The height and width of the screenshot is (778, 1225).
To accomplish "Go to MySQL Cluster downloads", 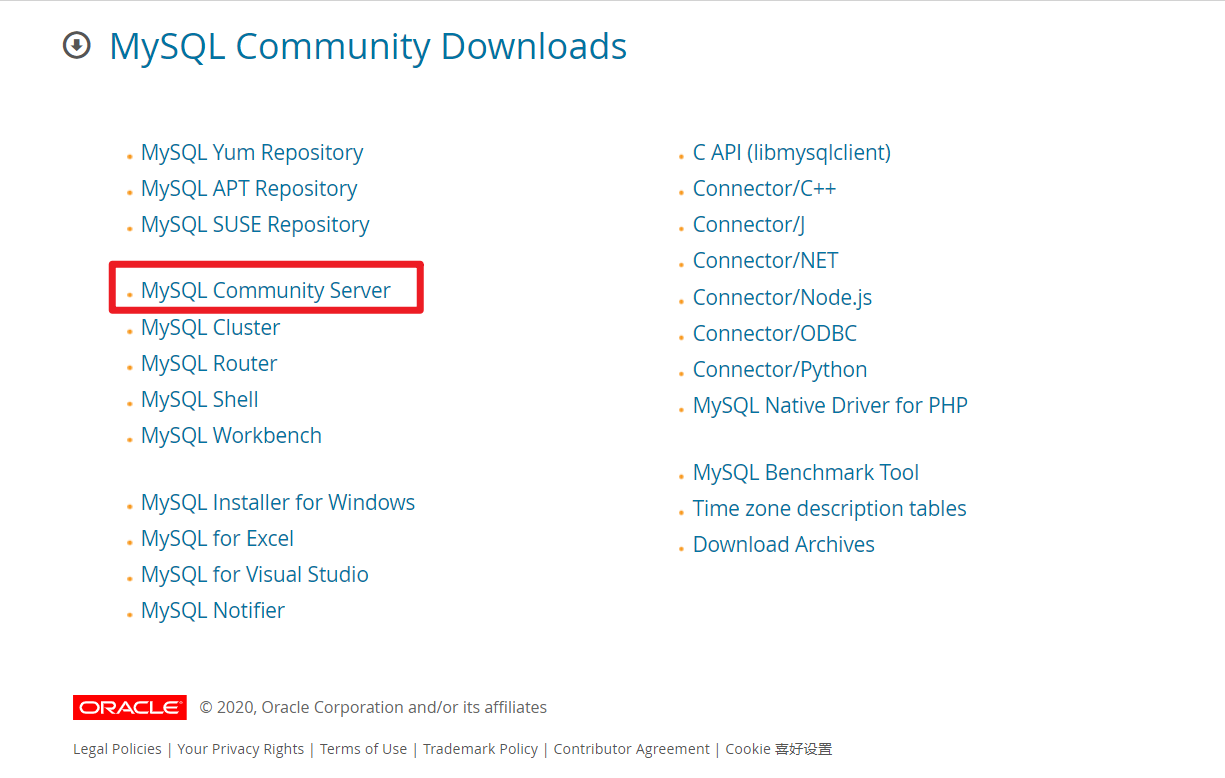I will 210,328.
